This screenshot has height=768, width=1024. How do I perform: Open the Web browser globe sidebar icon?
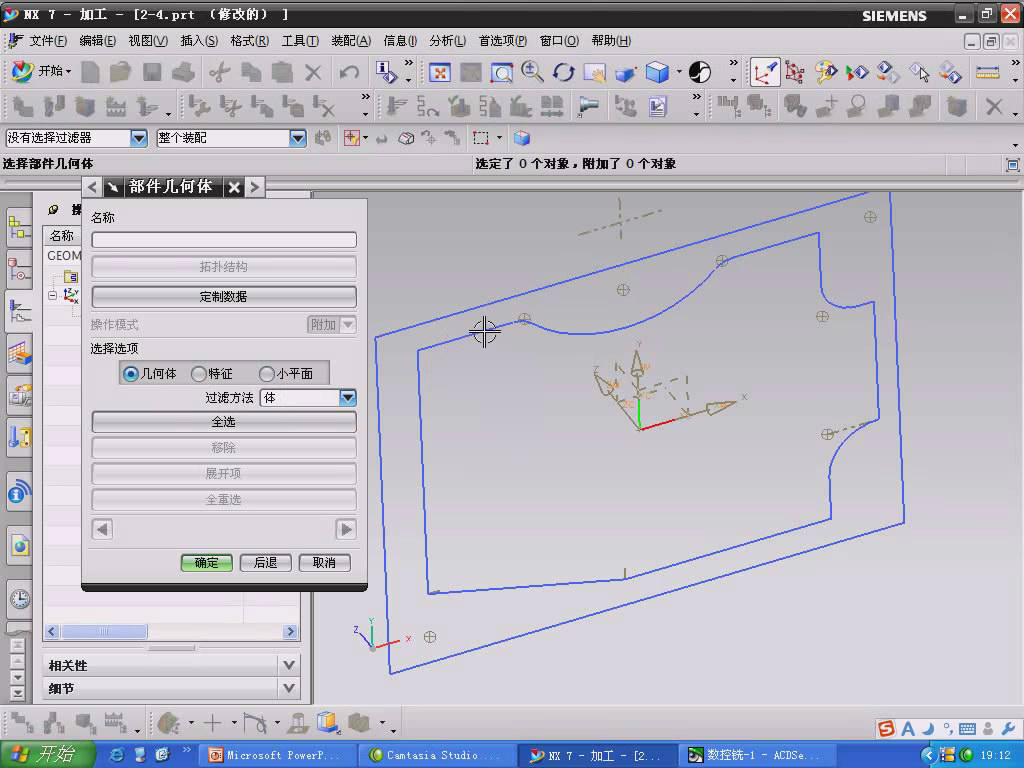tap(20, 546)
